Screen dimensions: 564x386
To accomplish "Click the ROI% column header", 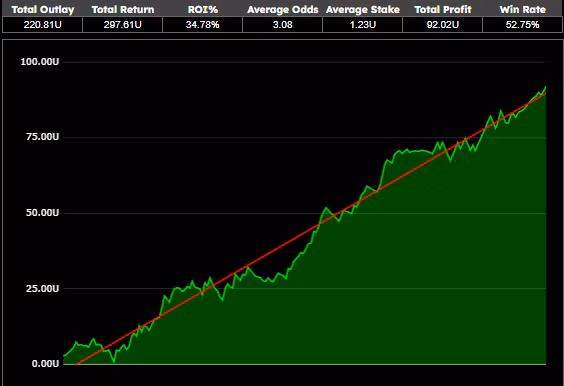I will pyautogui.click(x=203, y=9).
